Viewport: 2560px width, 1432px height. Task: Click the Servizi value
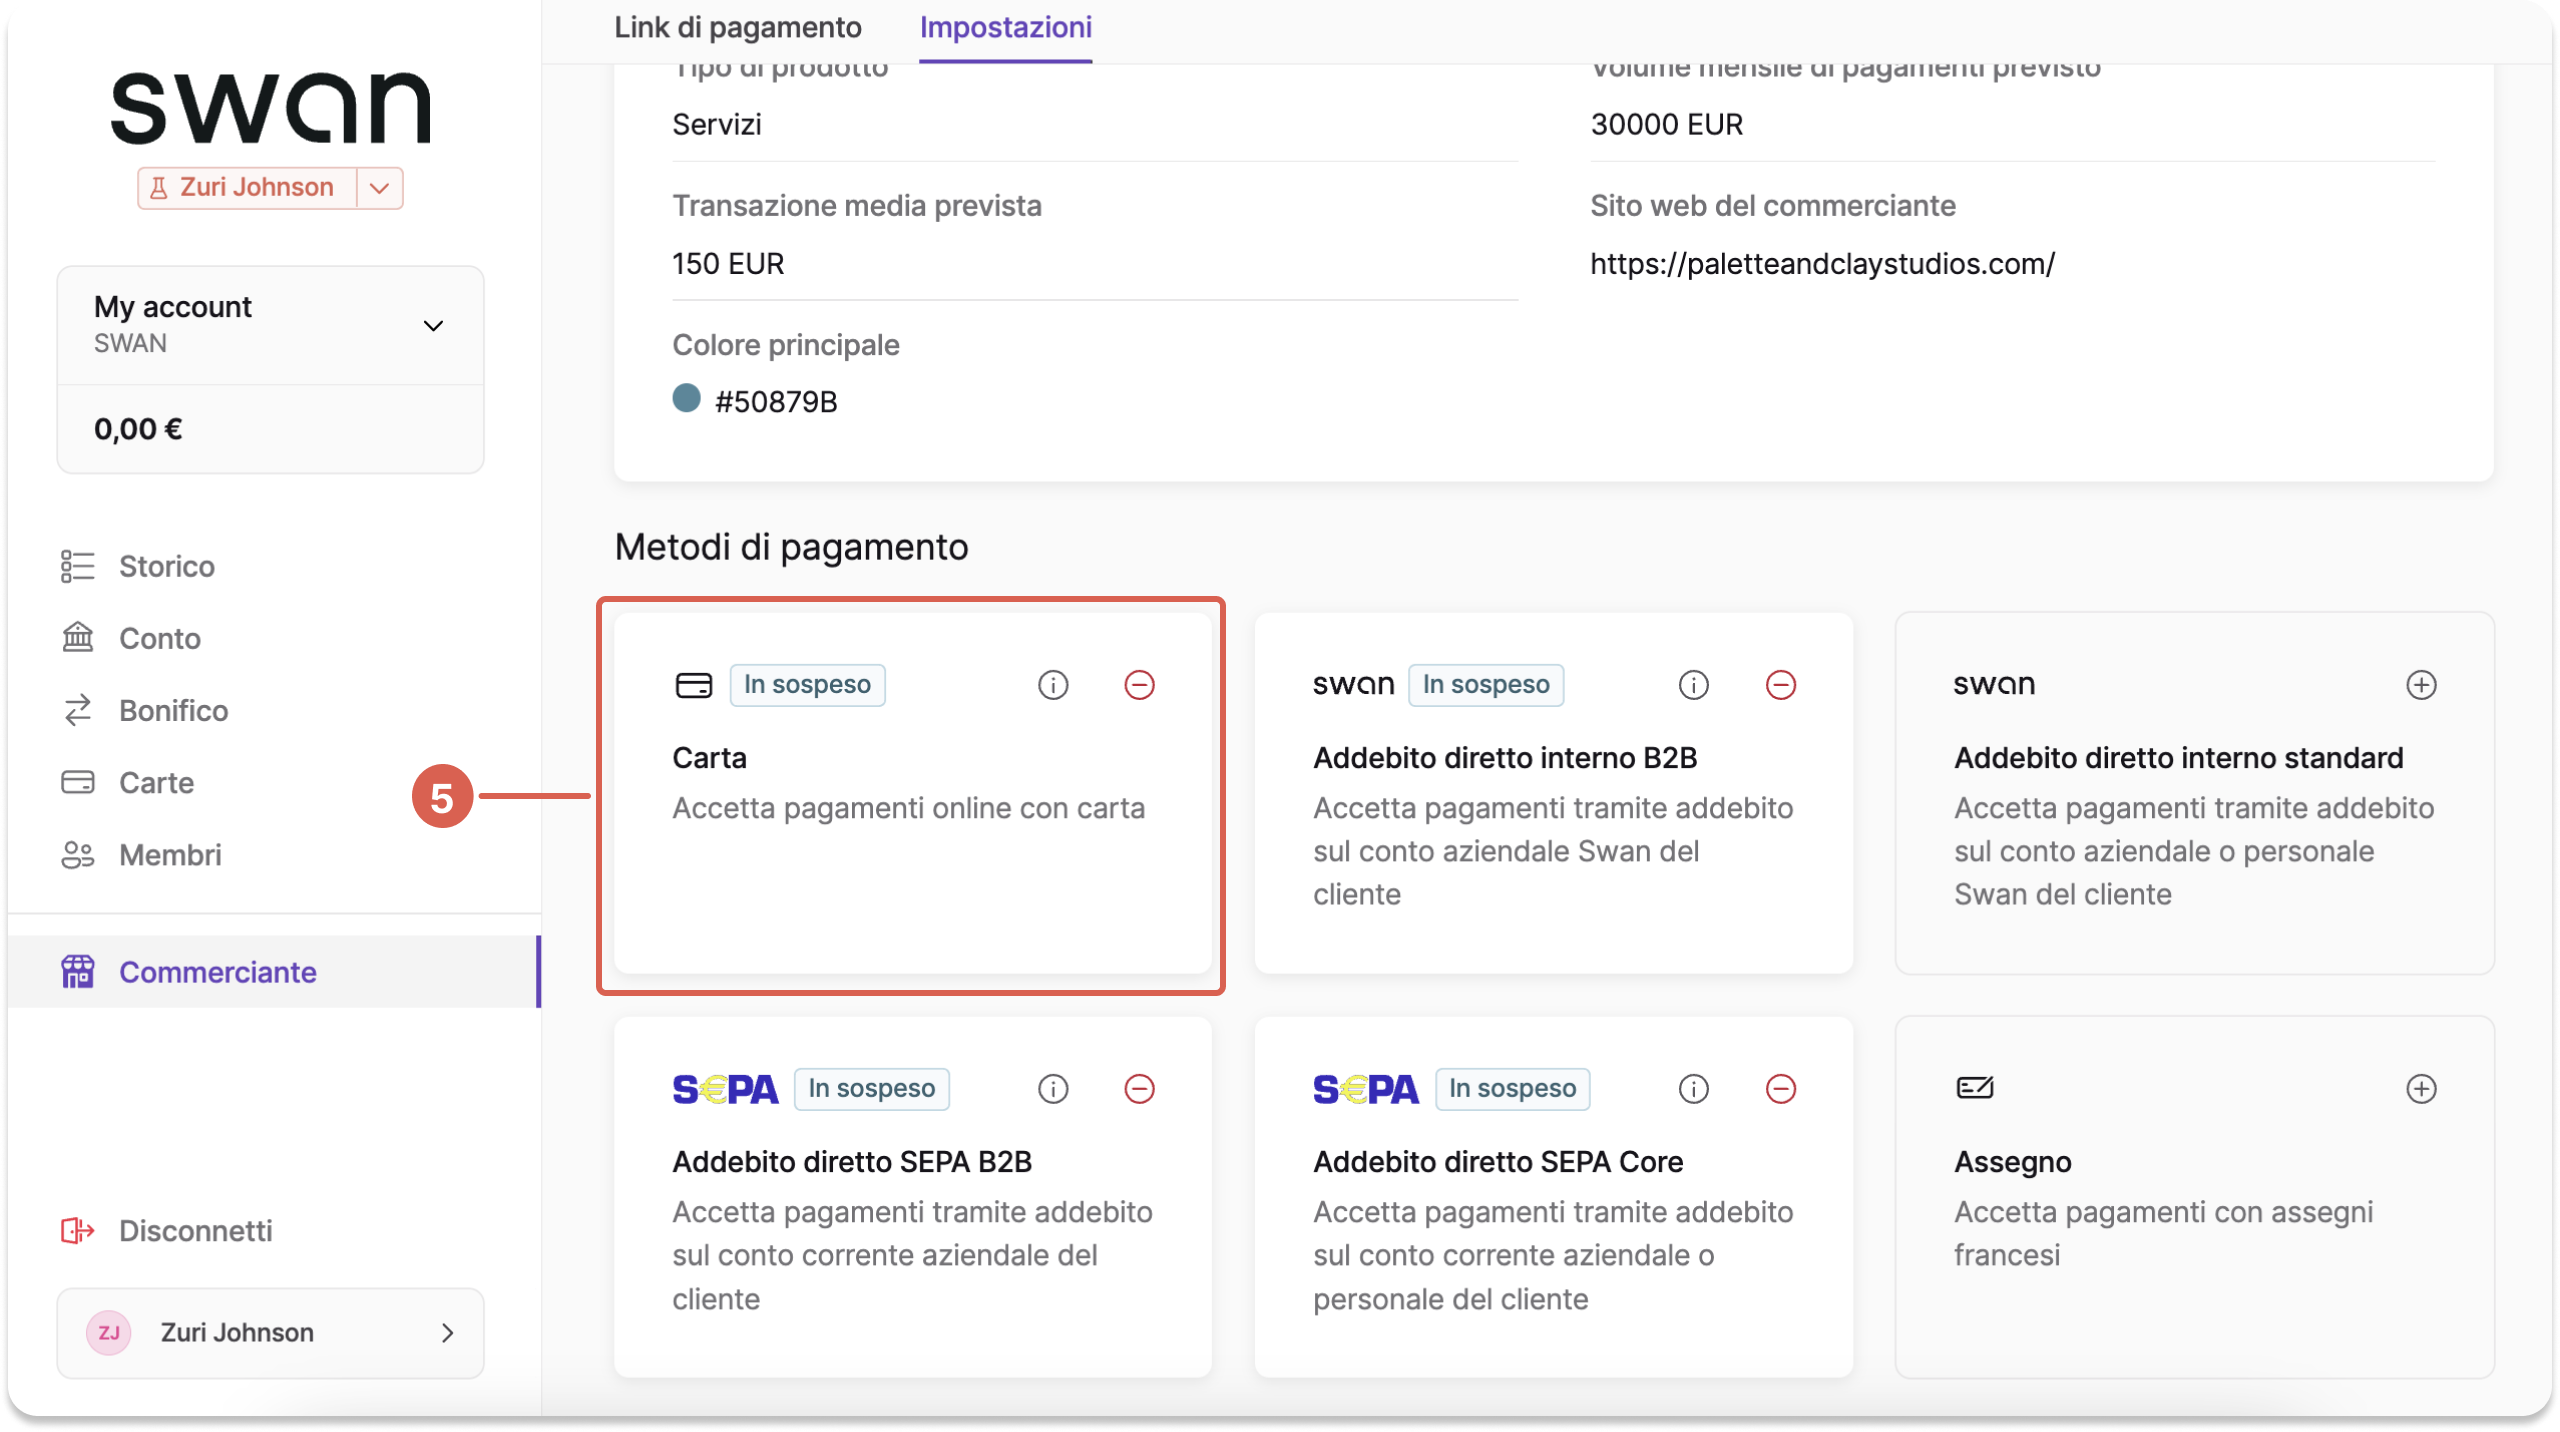click(716, 125)
